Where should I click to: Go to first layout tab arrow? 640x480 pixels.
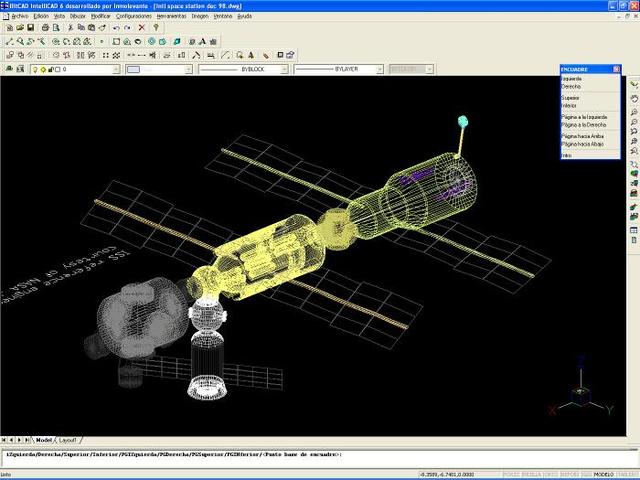pyautogui.click(x=4, y=440)
